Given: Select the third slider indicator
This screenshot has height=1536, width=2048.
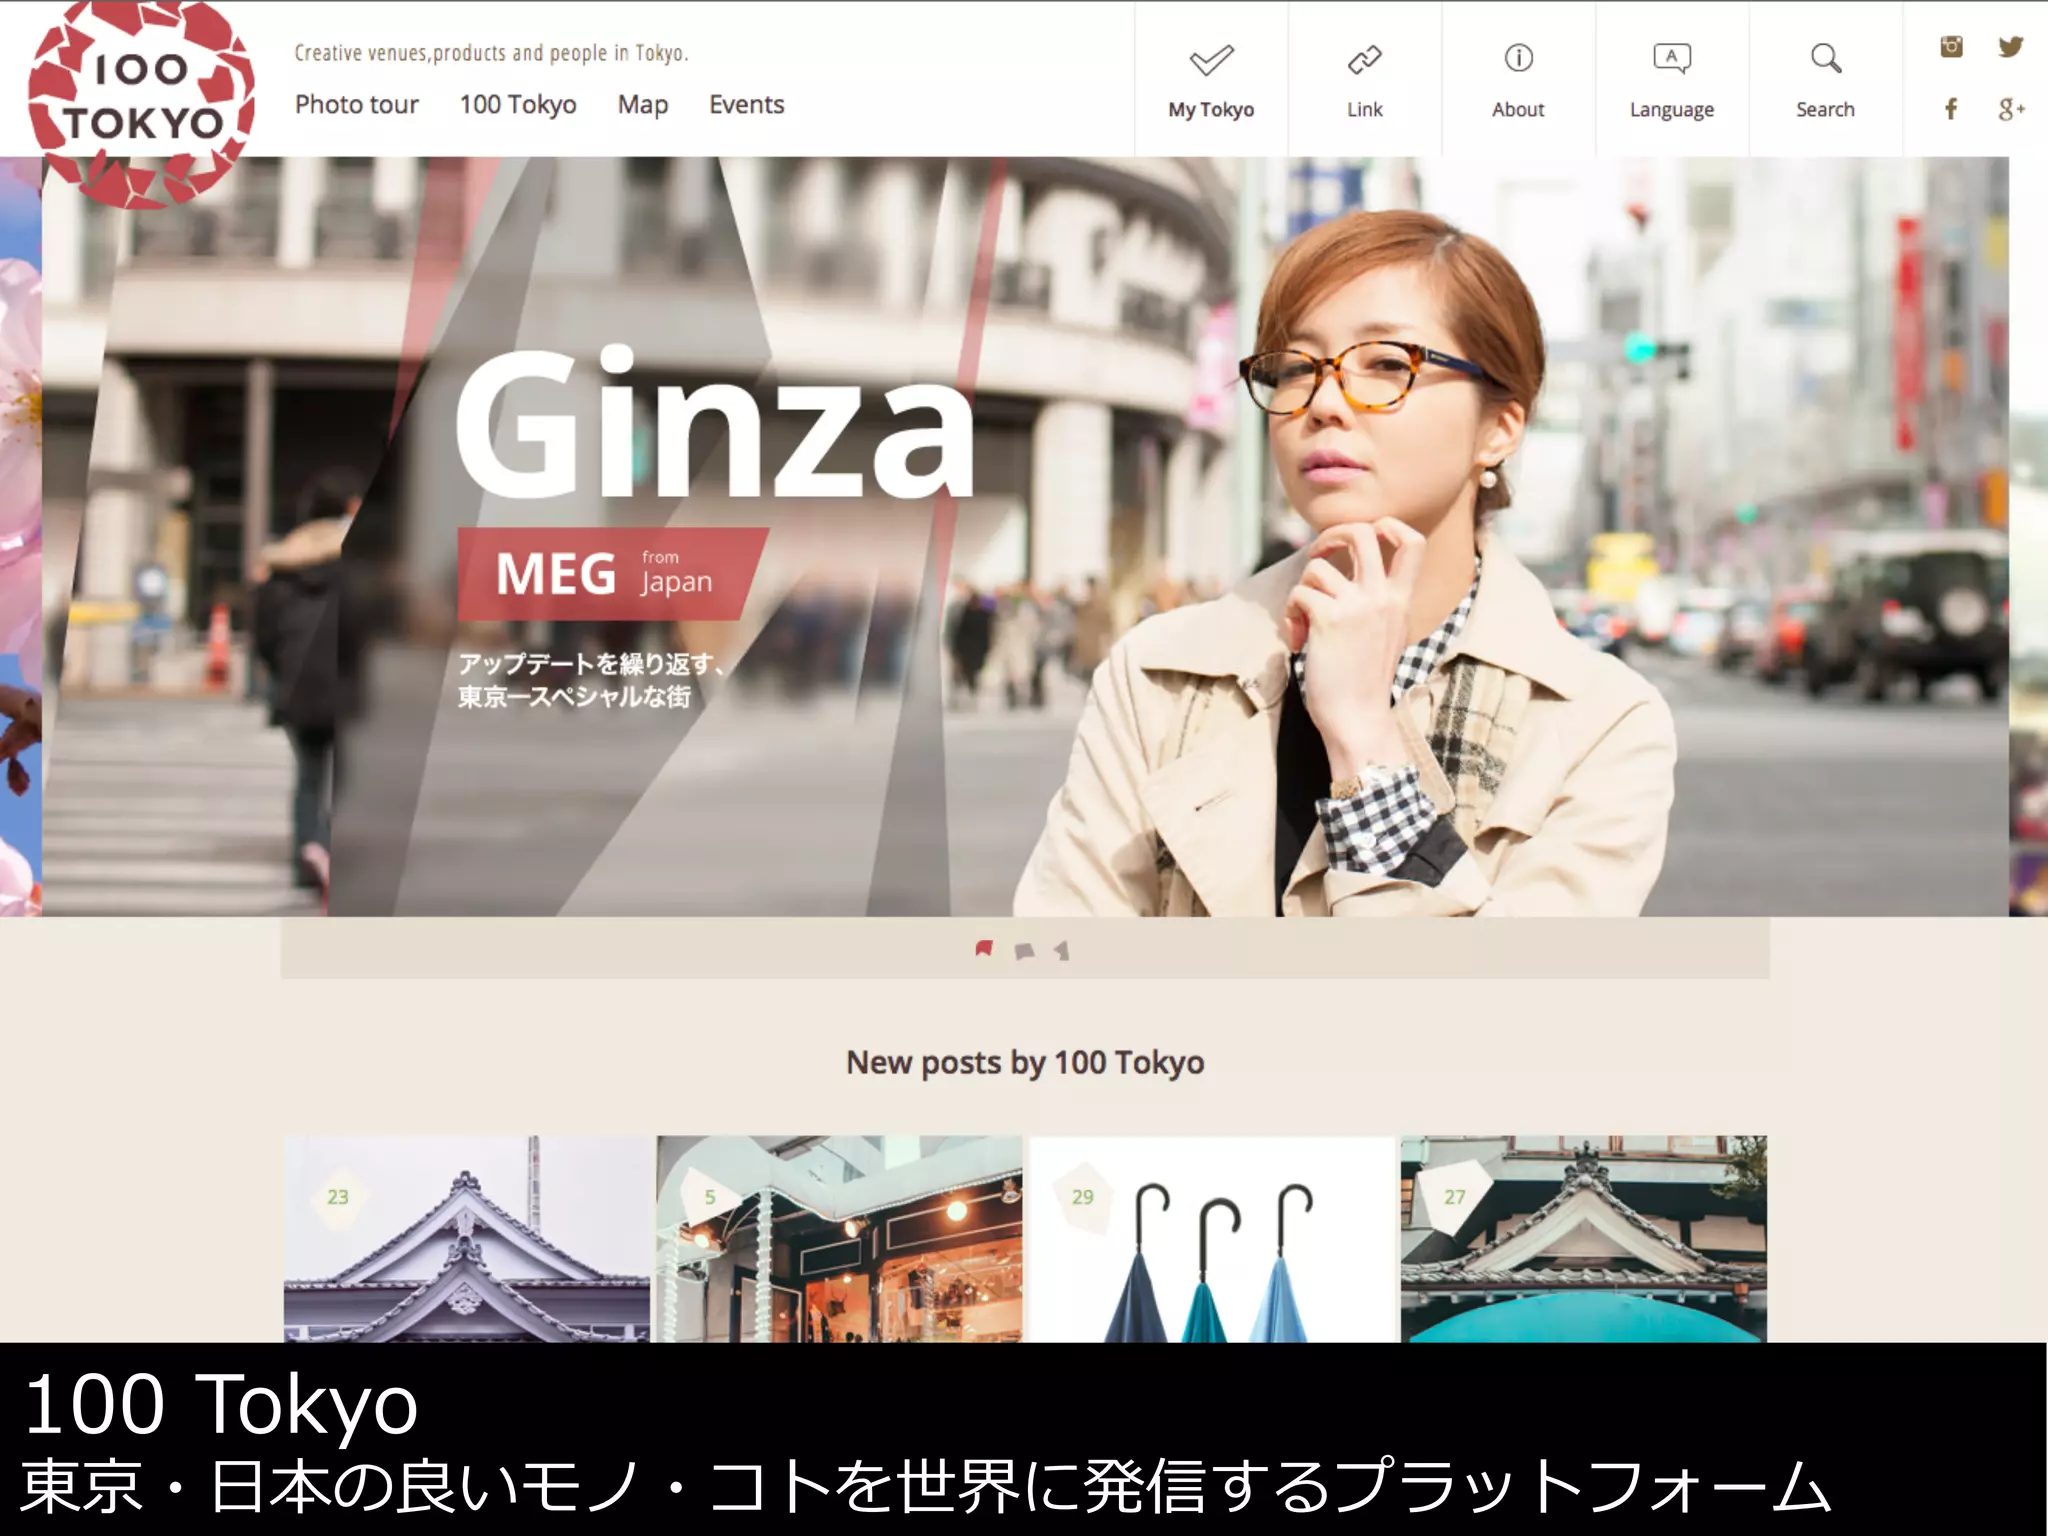Looking at the screenshot, I should [x=1062, y=950].
